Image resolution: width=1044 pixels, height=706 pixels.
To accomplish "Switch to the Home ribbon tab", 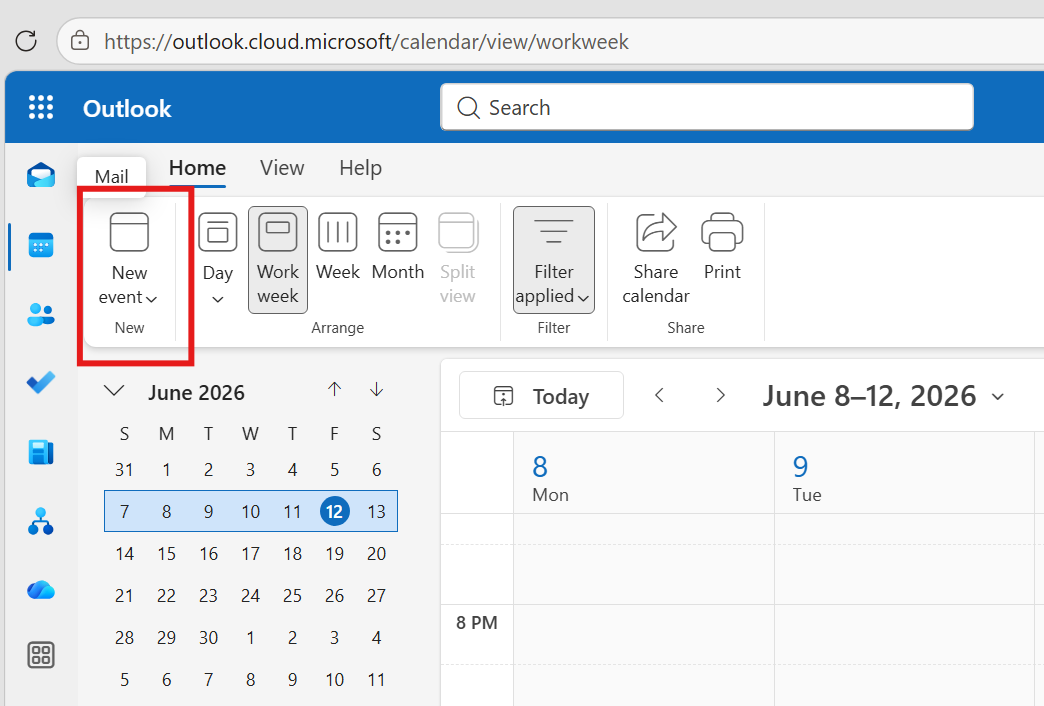I will click(x=197, y=168).
